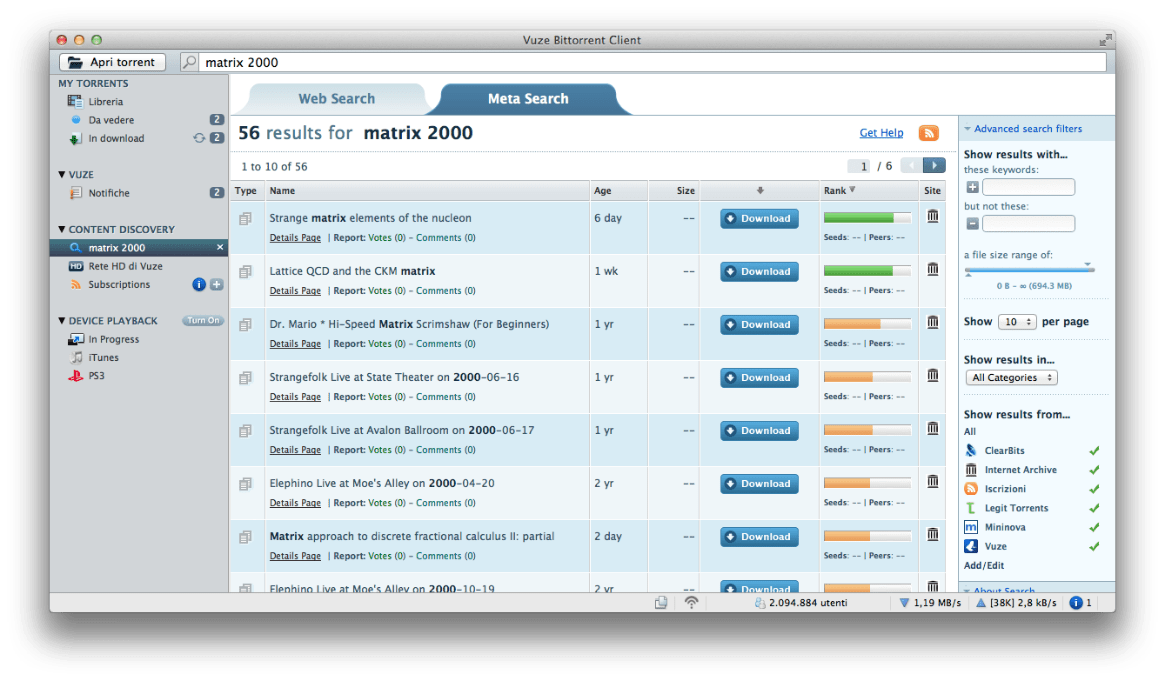Open the In download list
Screen dimensions: 1165x681
click(x=116, y=138)
